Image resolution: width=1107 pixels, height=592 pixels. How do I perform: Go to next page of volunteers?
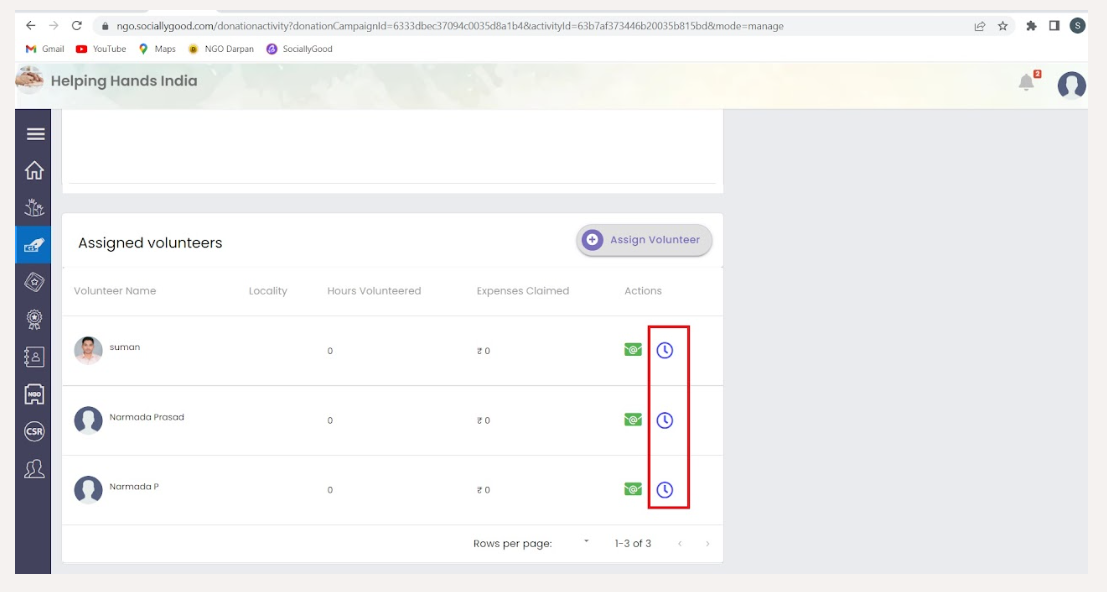707,543
